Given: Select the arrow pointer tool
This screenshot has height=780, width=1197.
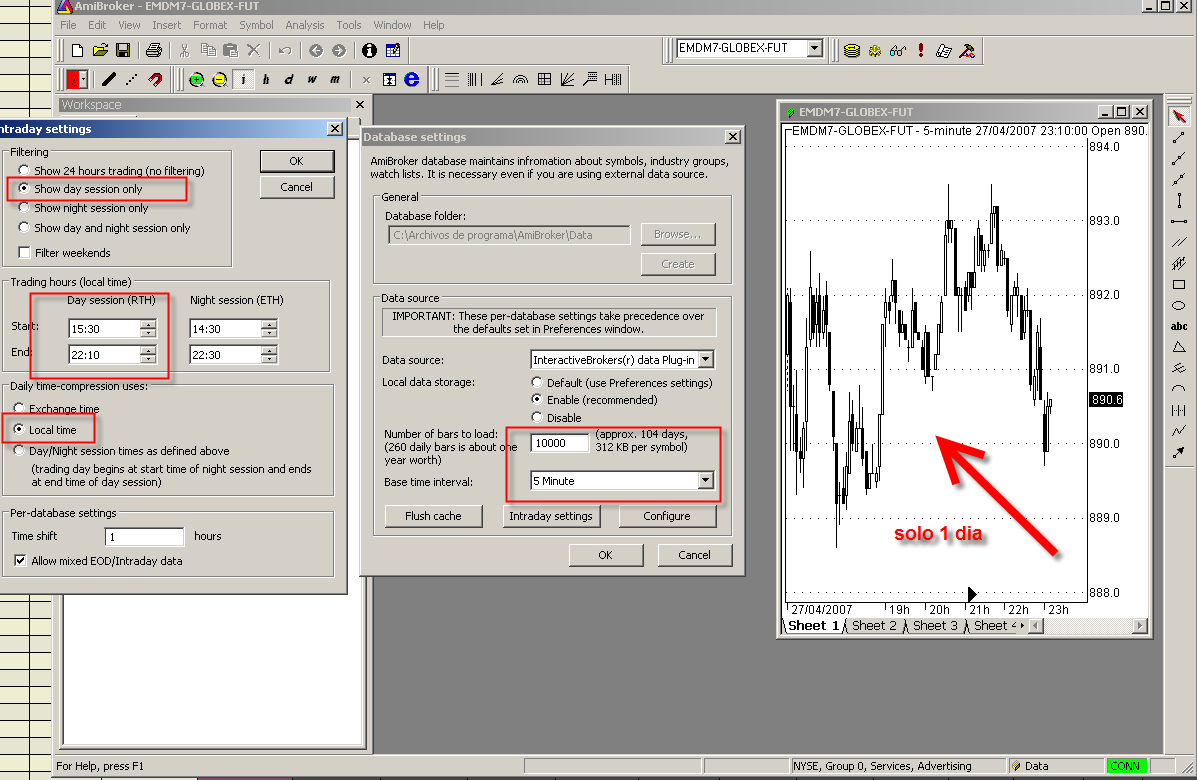Looking at the screenshot, I should (x=1179, y=117).
